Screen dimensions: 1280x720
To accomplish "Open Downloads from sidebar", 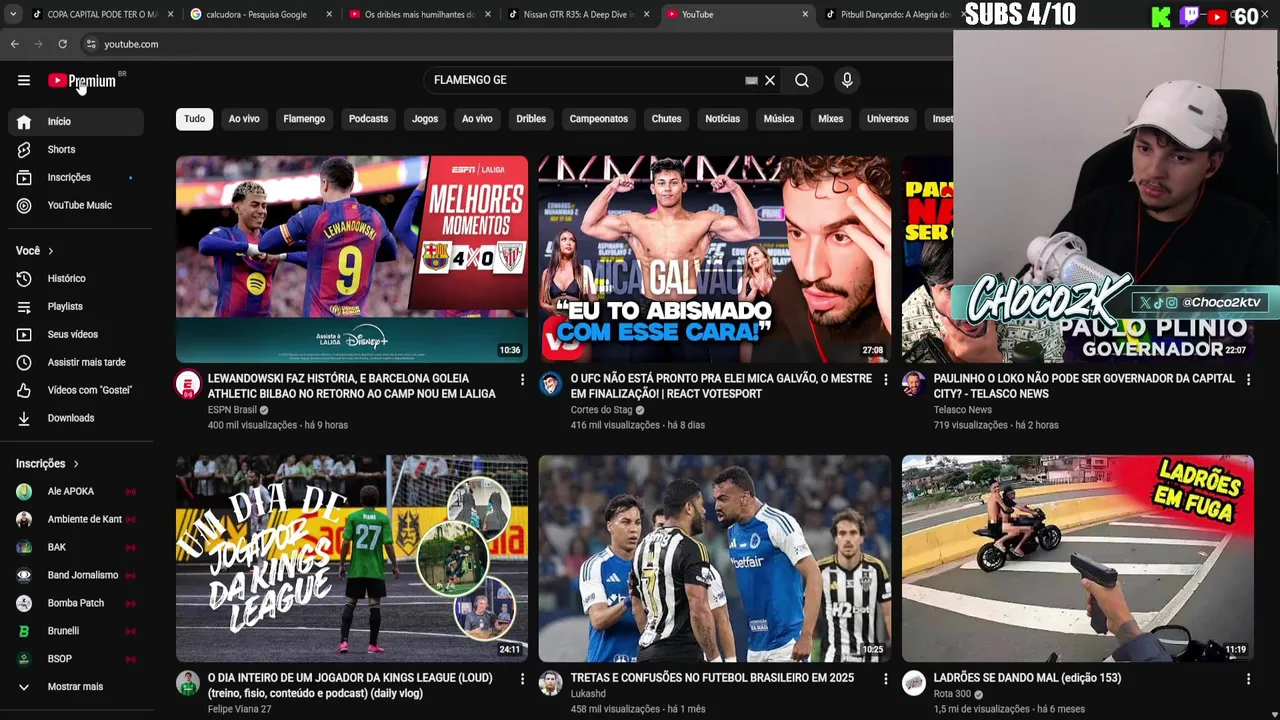I will tap(76, 418).
